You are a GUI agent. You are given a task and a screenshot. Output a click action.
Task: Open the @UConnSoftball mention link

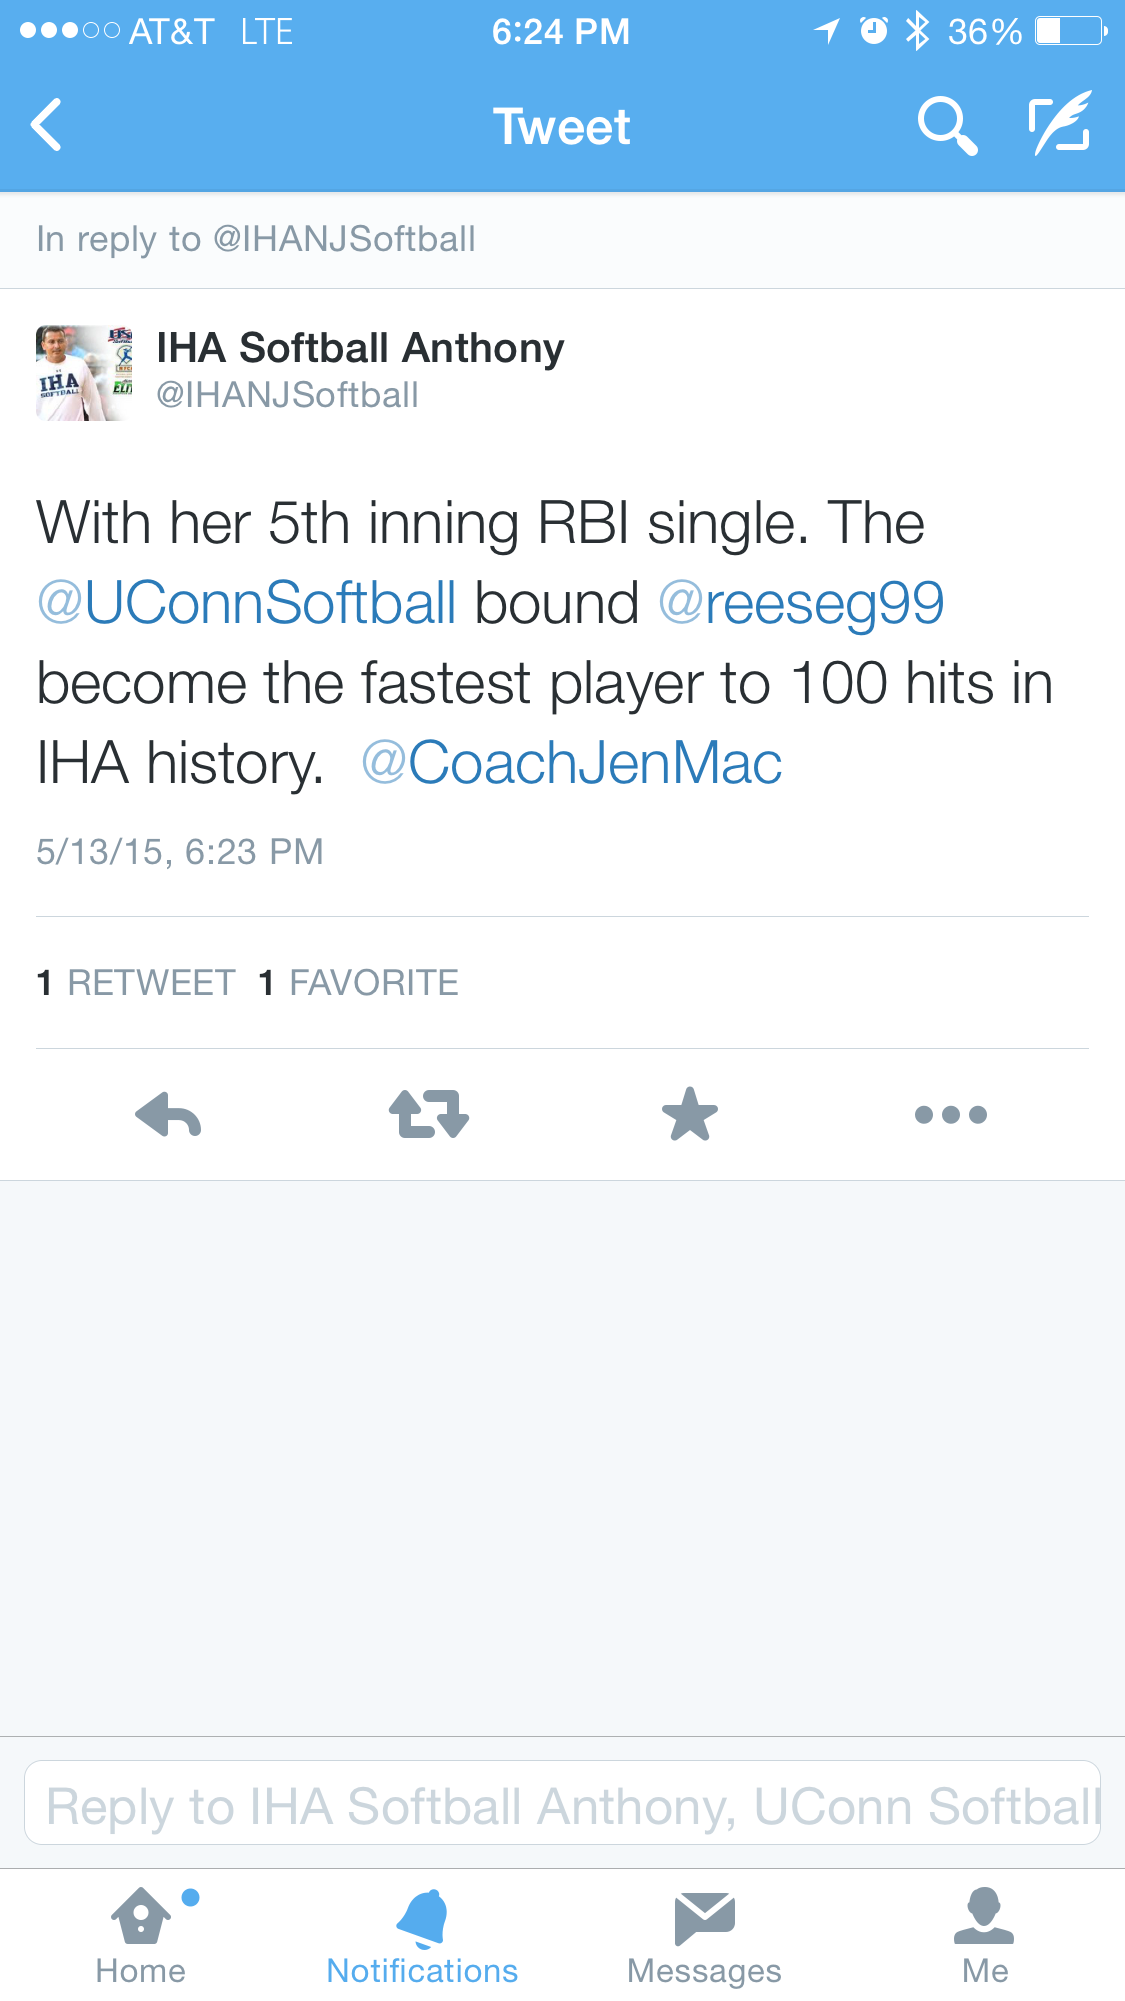(247, 604)
